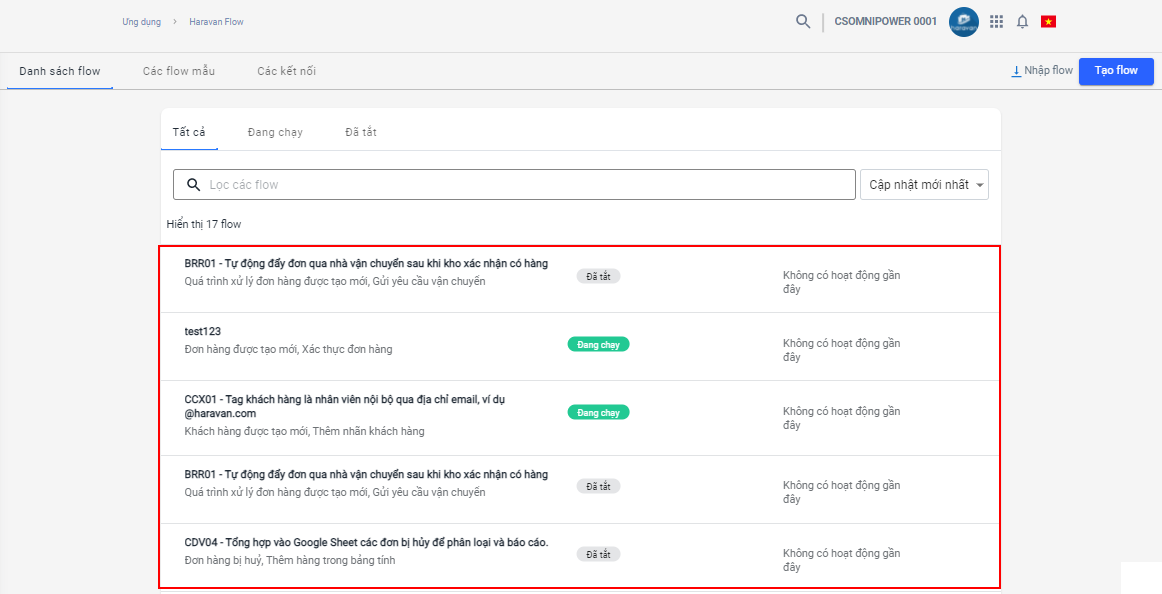Click the Đang chạy badge on test123
Viewport: 1162px width, 594px height.
pyautogui.click(x=598, y=344)
